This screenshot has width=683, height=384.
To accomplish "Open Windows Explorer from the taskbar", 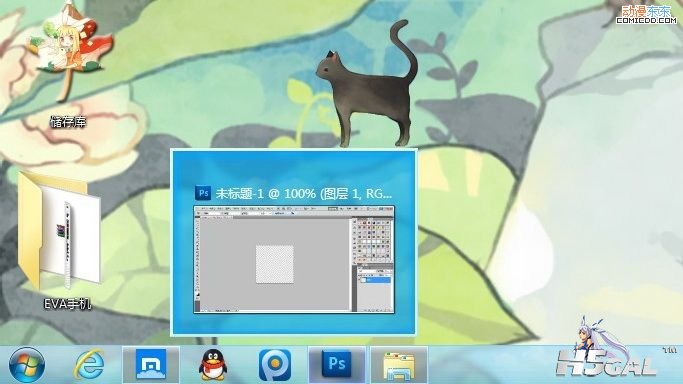I will [x=399, y=365].
